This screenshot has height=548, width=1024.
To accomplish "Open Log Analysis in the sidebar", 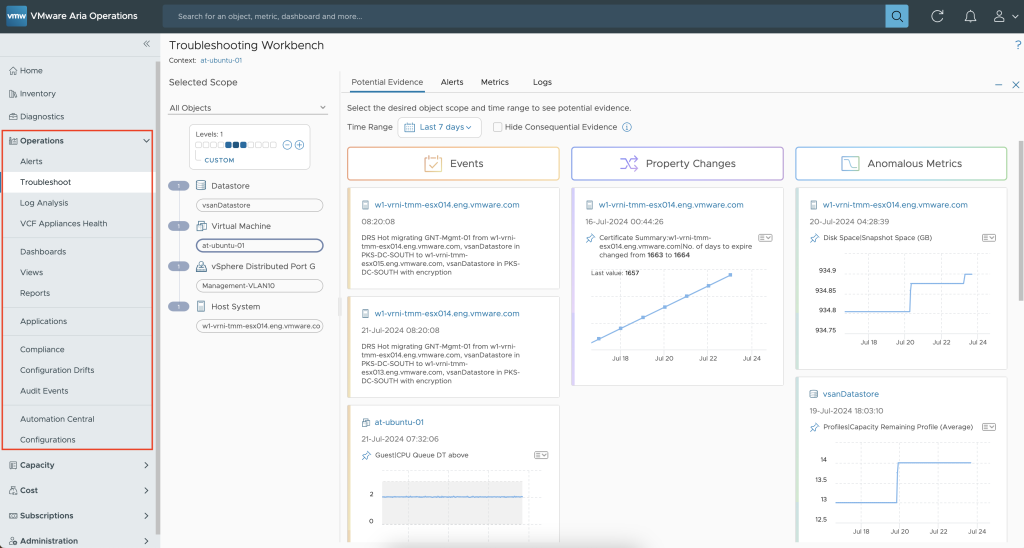I will pos(44,203).
